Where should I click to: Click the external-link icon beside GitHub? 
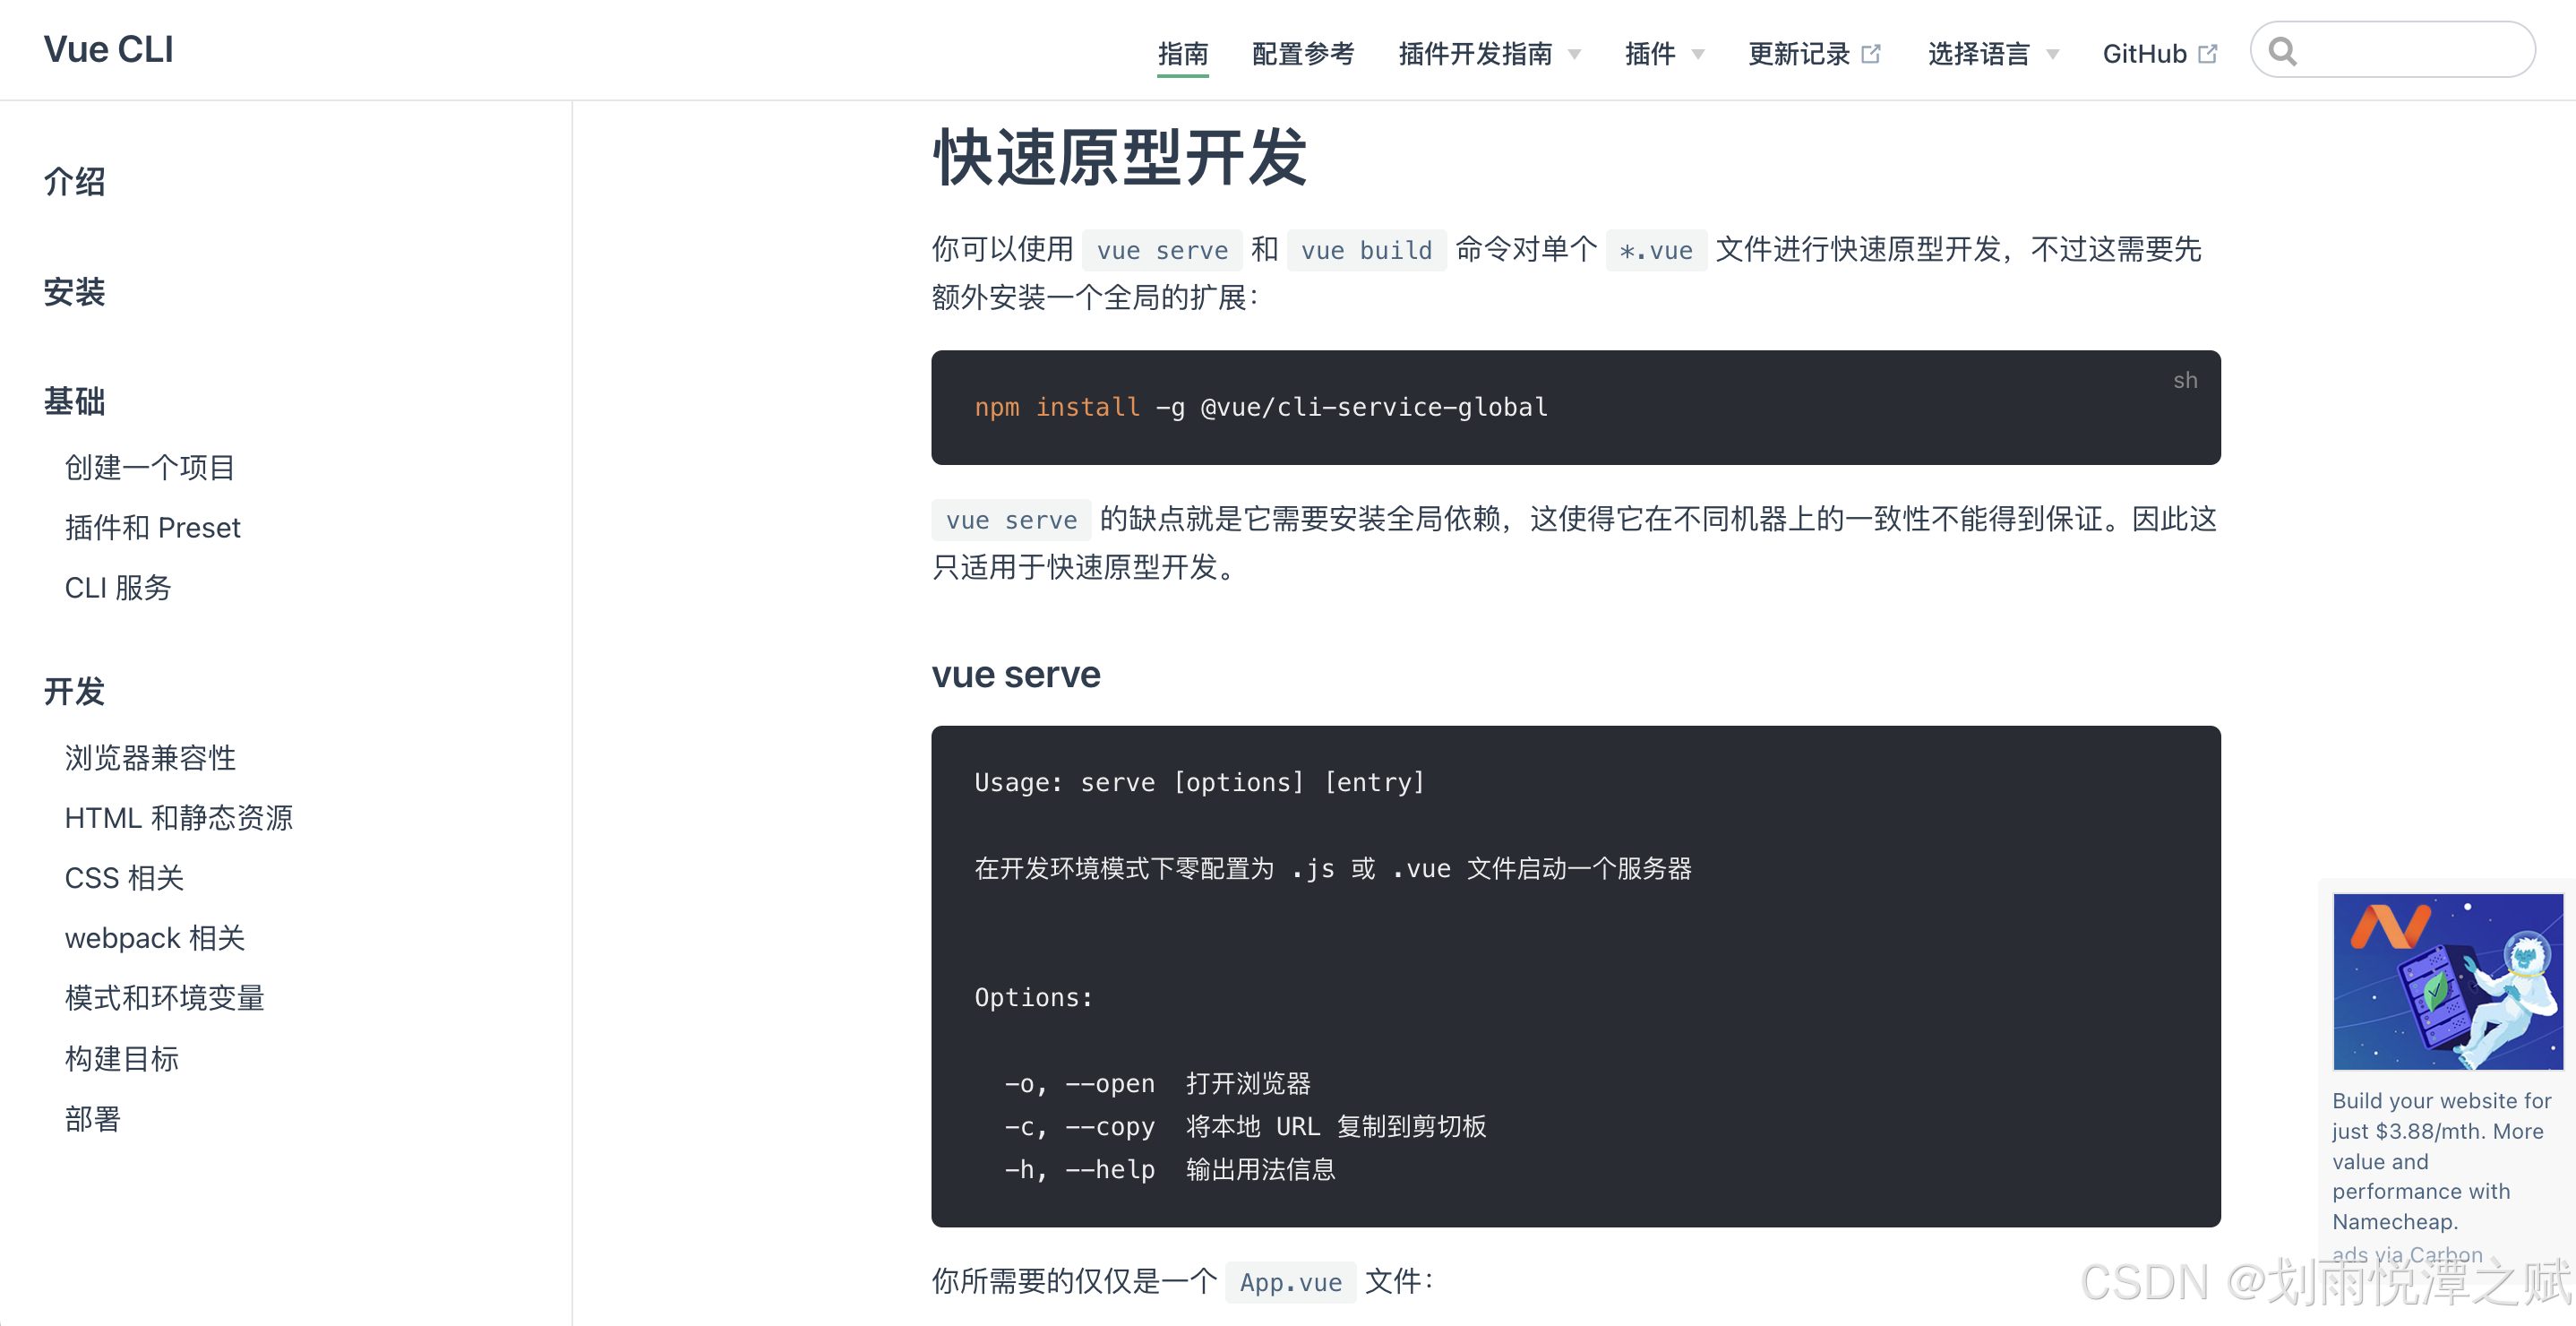[2208, 54]
